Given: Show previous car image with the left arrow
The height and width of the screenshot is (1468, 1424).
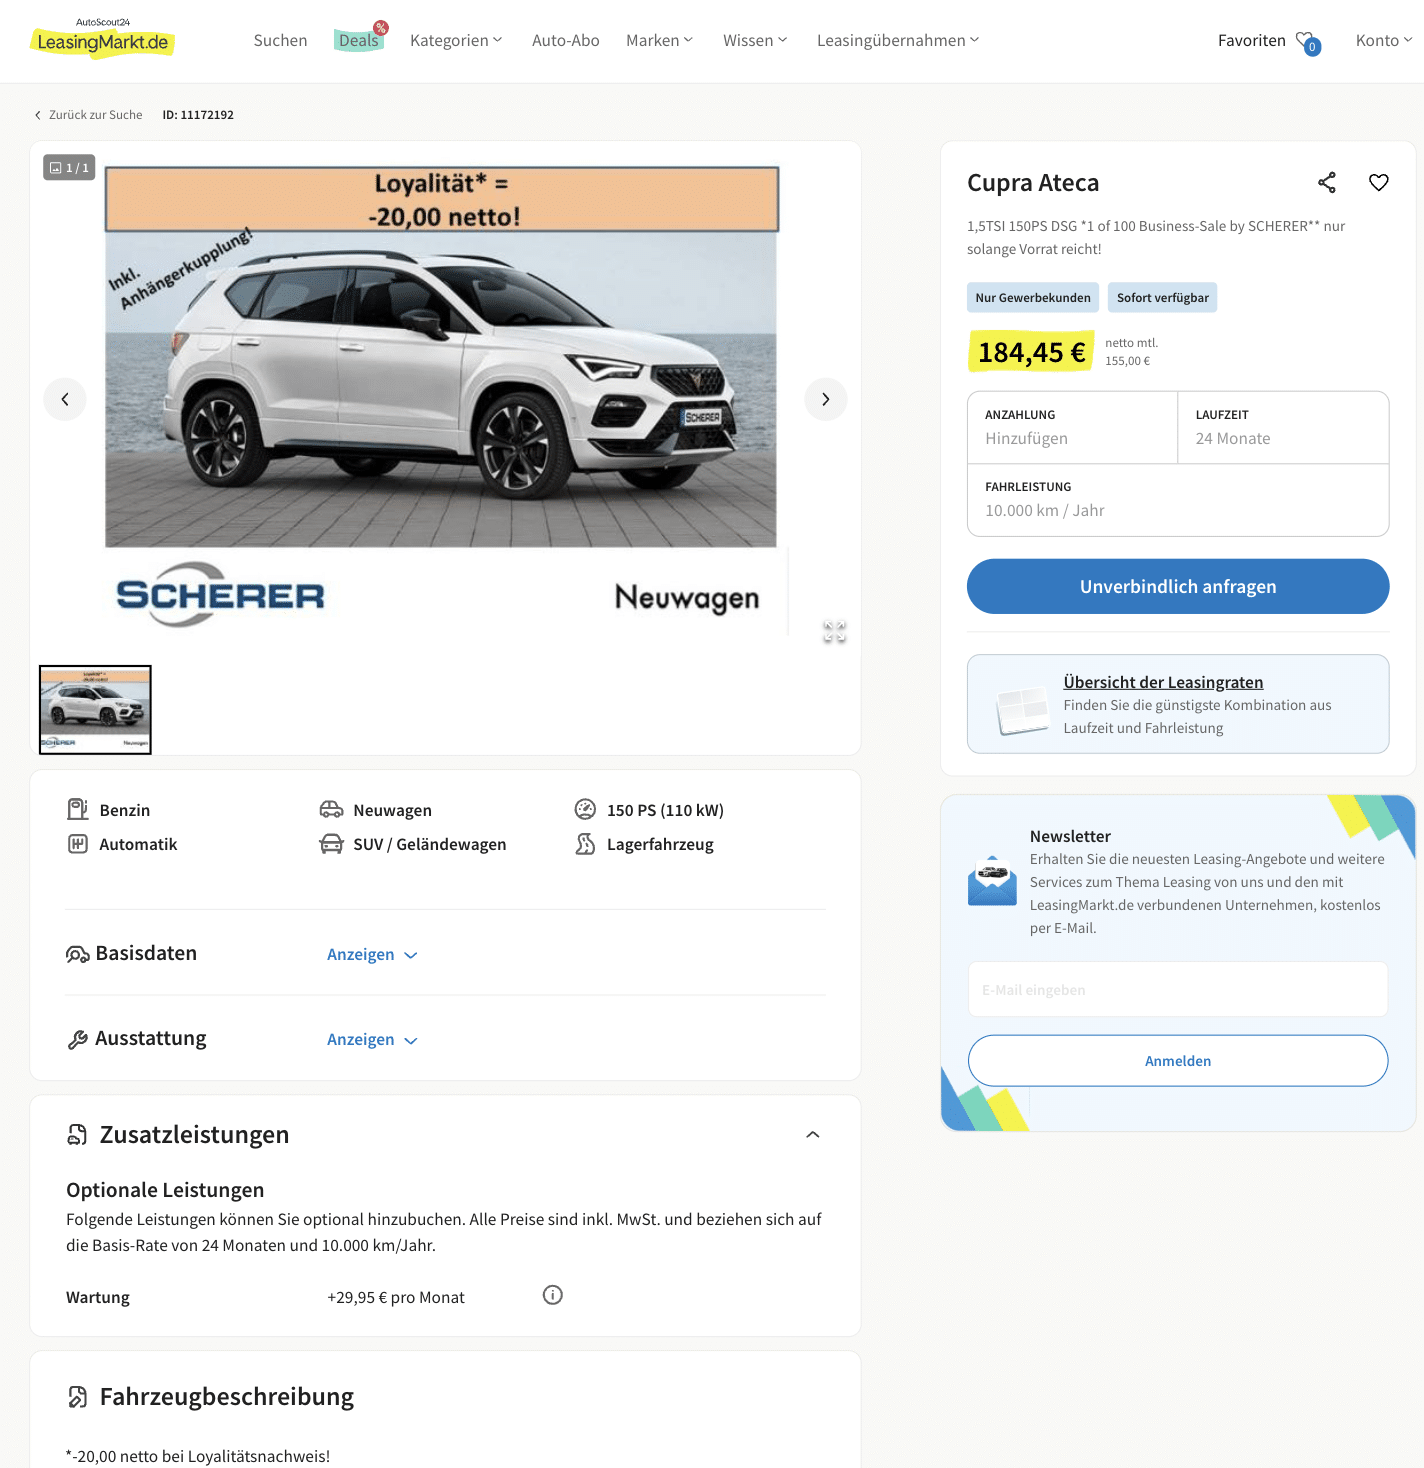Looking at the screenshot, I should pos(65,399).
